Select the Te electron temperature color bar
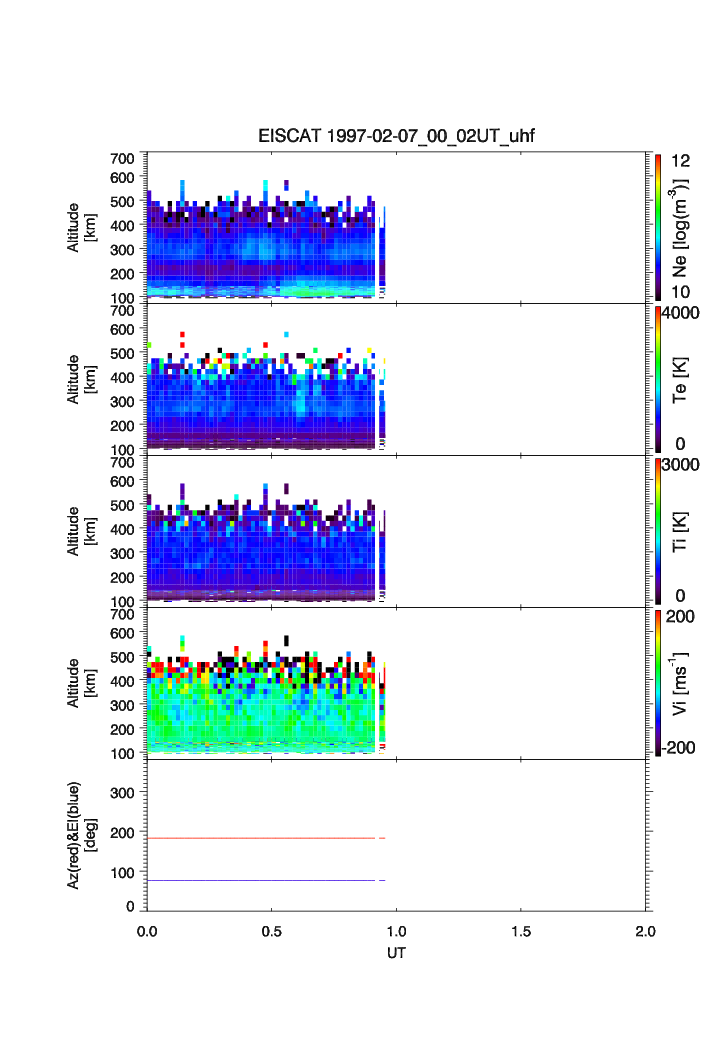 click(x=658, y=379)
